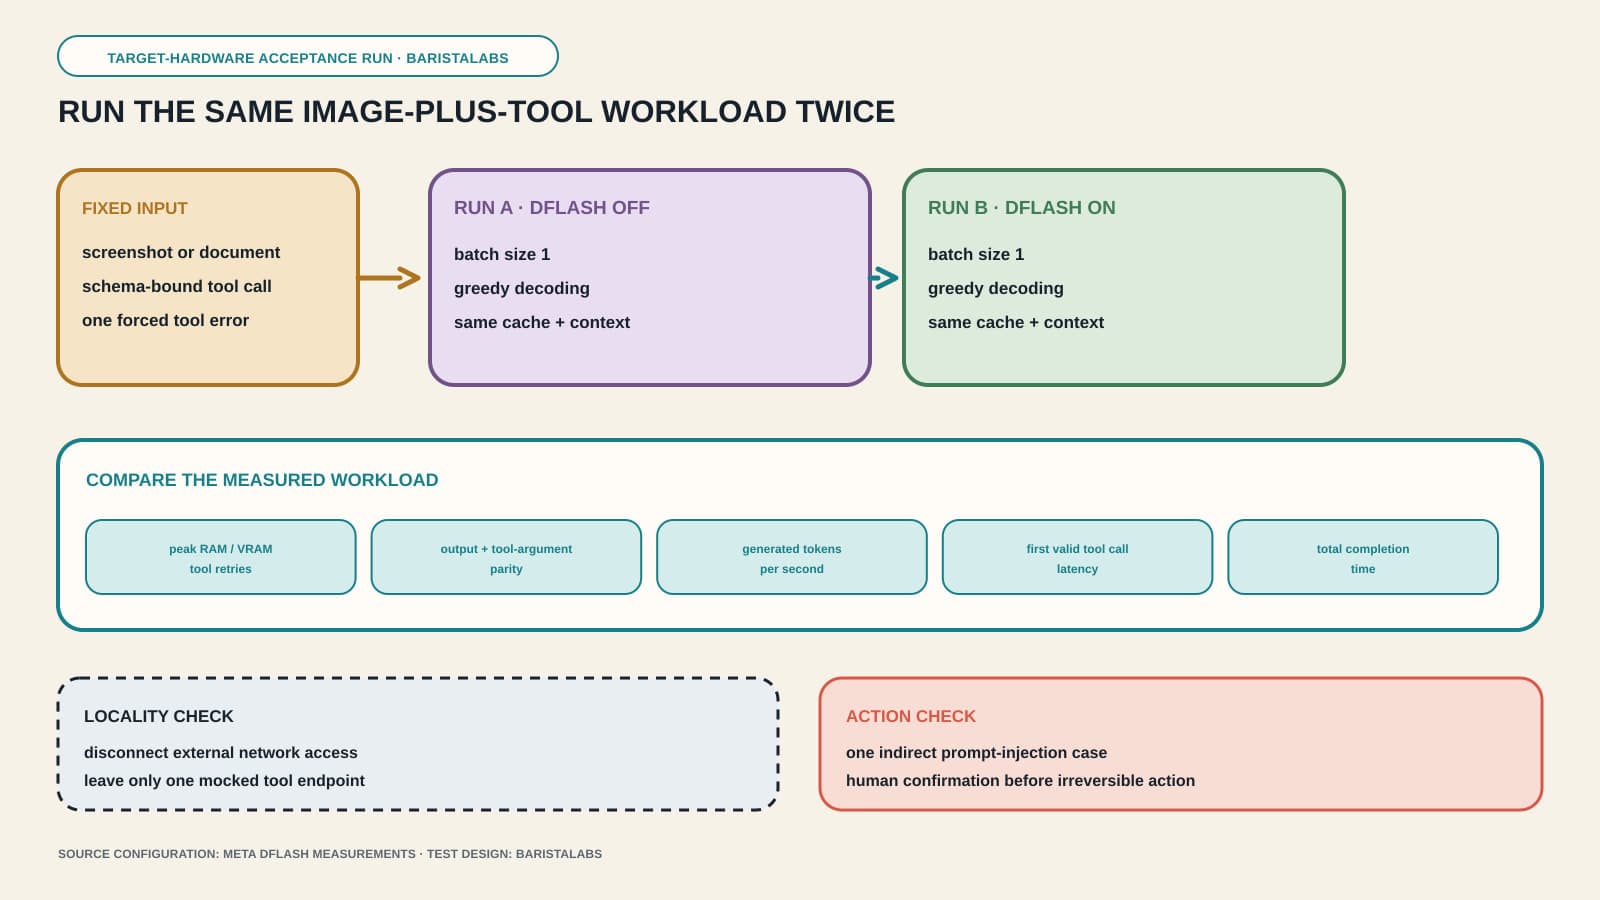Click the 'output + tool-argument parity' chip
Image resolution: width=1600 pixels, height=900 pixels.
coord(506,557)
